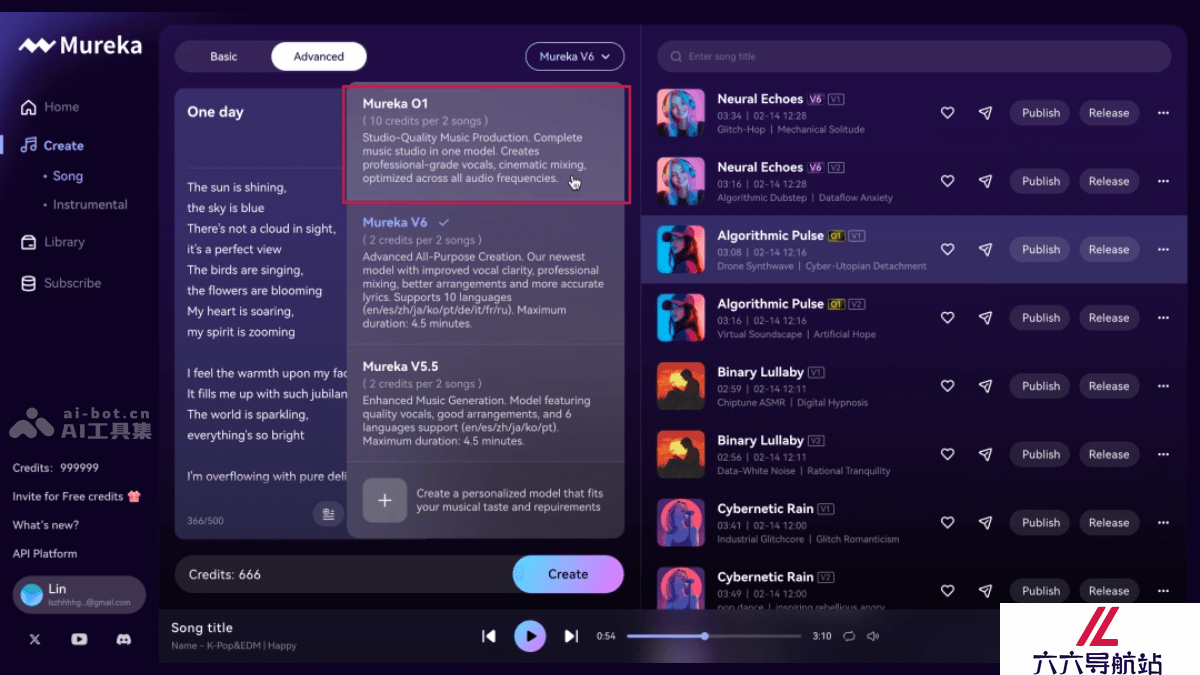
Task: Click Cybernetic Rain V1 cover thumbnail
Action: click(x=681, y=522)
